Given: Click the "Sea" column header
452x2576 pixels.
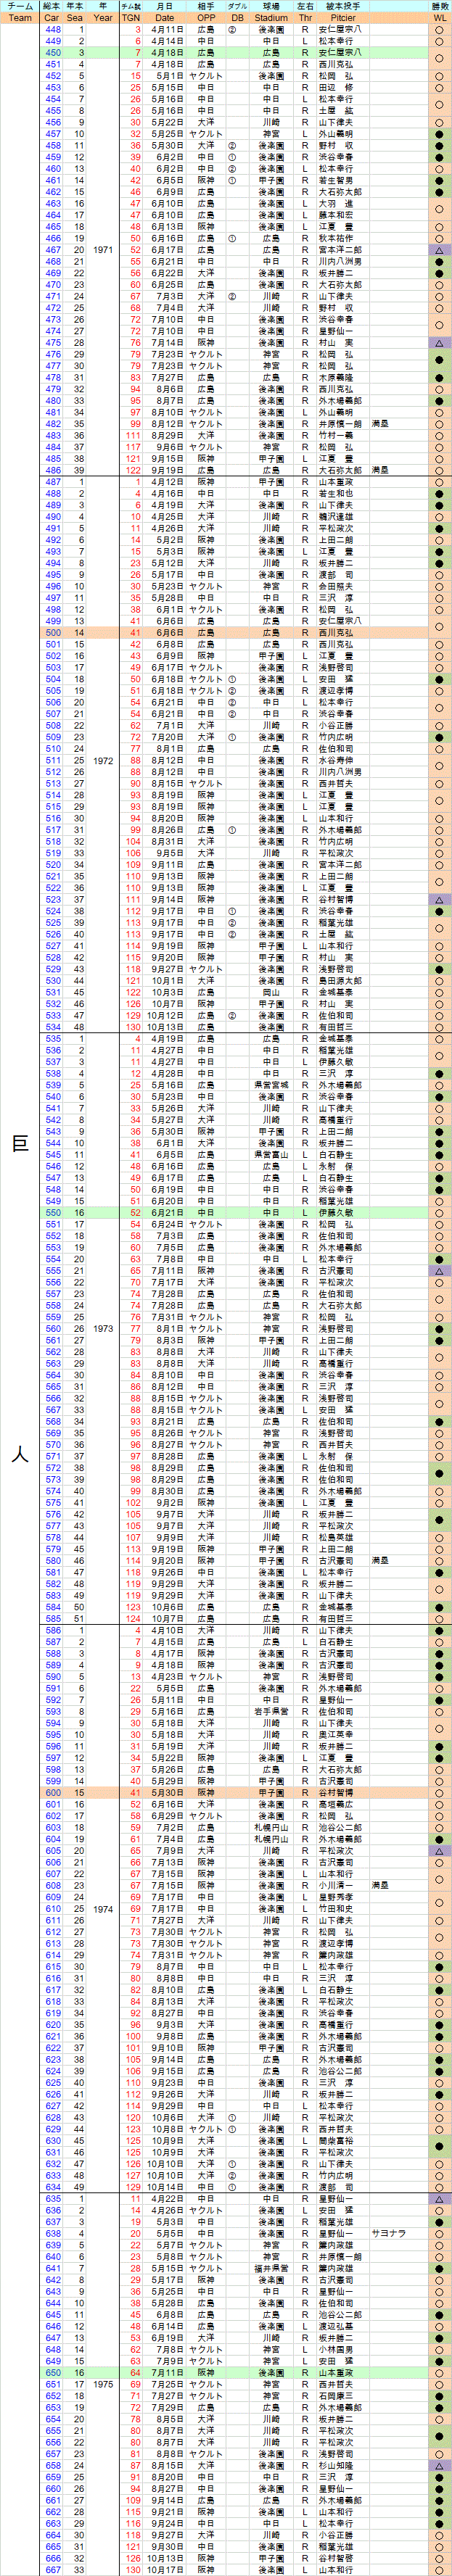Looking at the screenshot, I should coord(75,18).
